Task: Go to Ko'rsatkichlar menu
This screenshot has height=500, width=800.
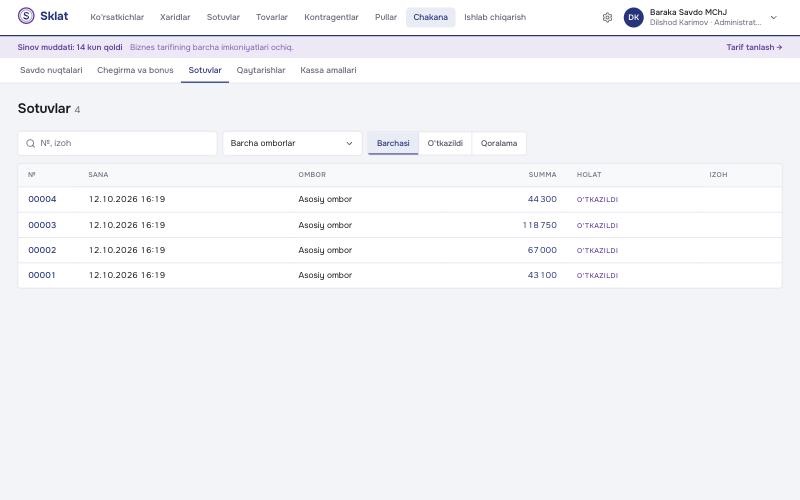Action: pyautogui.click(x=117, y=17)
